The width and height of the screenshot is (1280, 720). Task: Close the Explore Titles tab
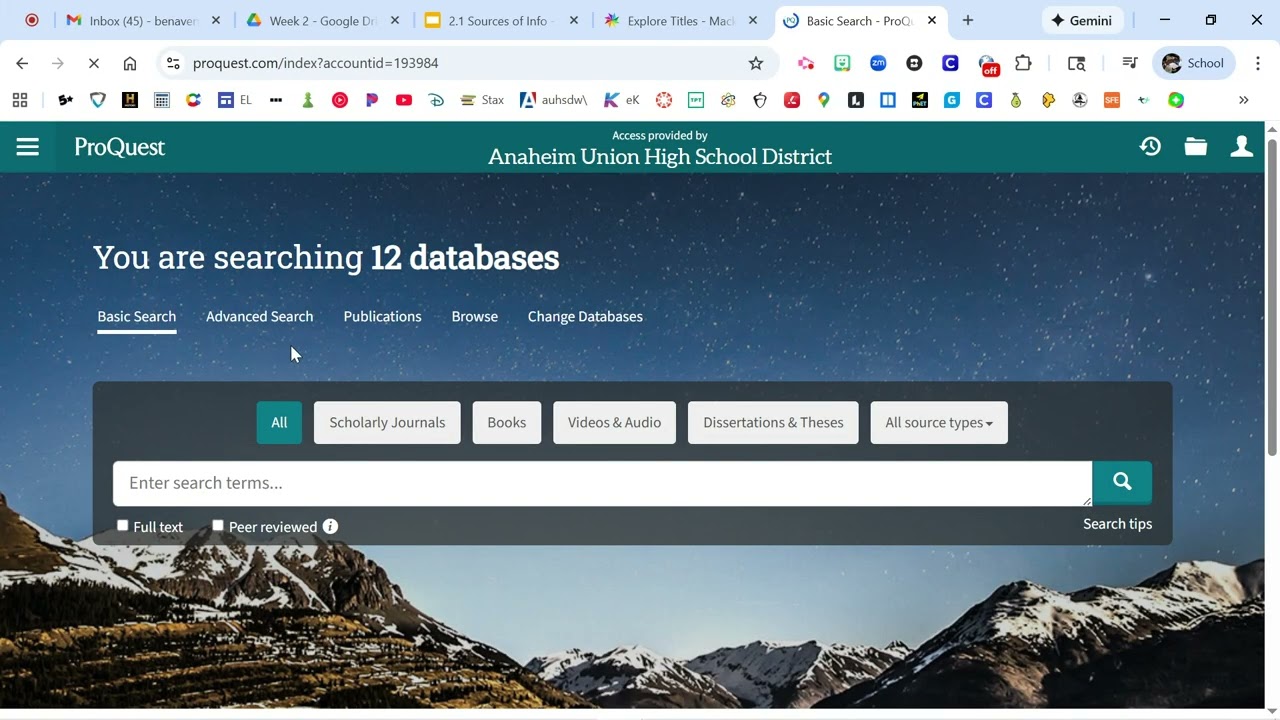click(x=753, y=20)
